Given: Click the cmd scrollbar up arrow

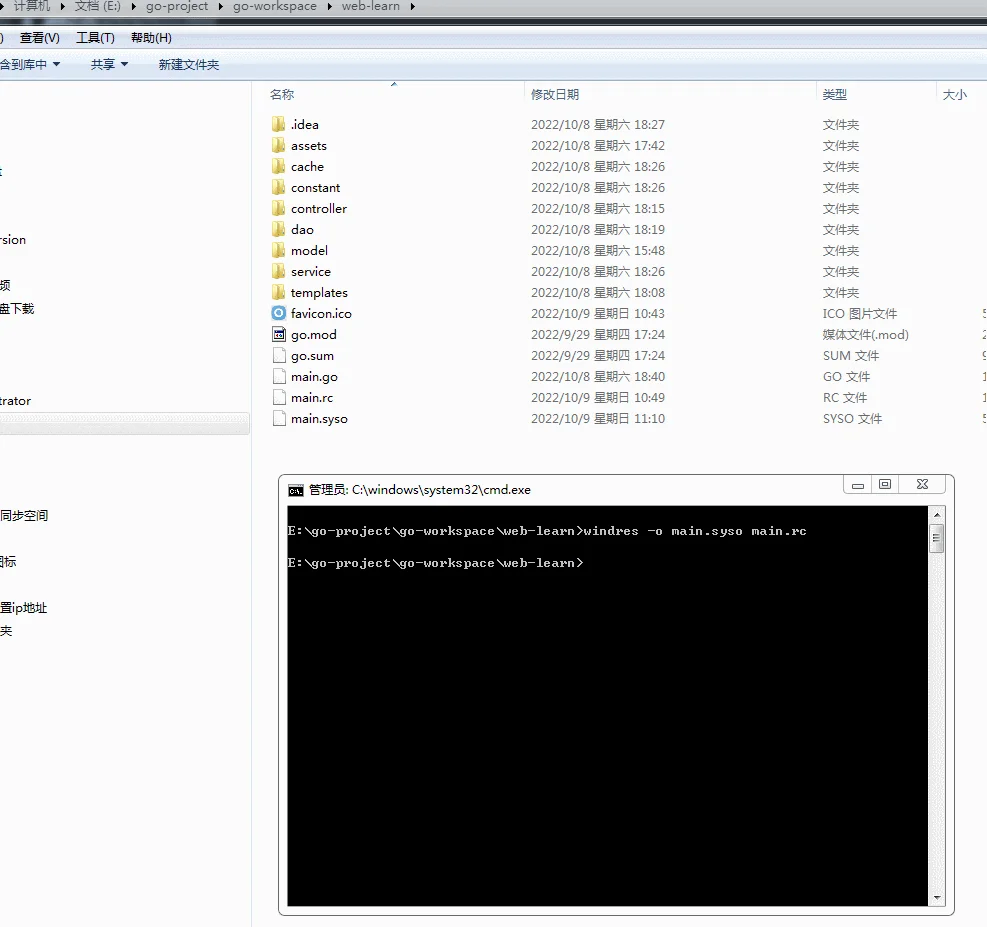Looking at the screenshot, I should click(x=937, y=515).
